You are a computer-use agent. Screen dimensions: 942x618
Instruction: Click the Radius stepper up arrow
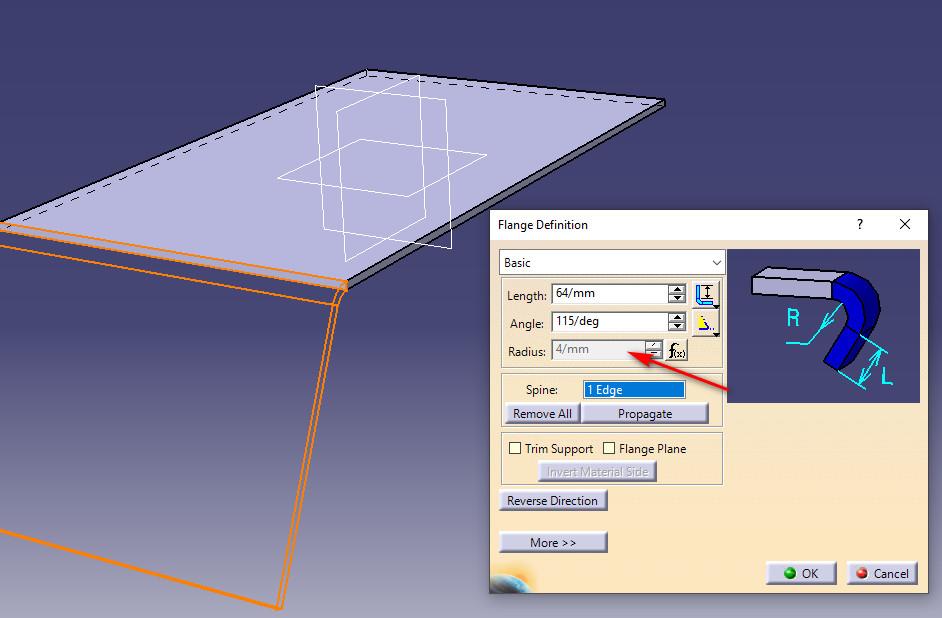[x=655, y=345]
